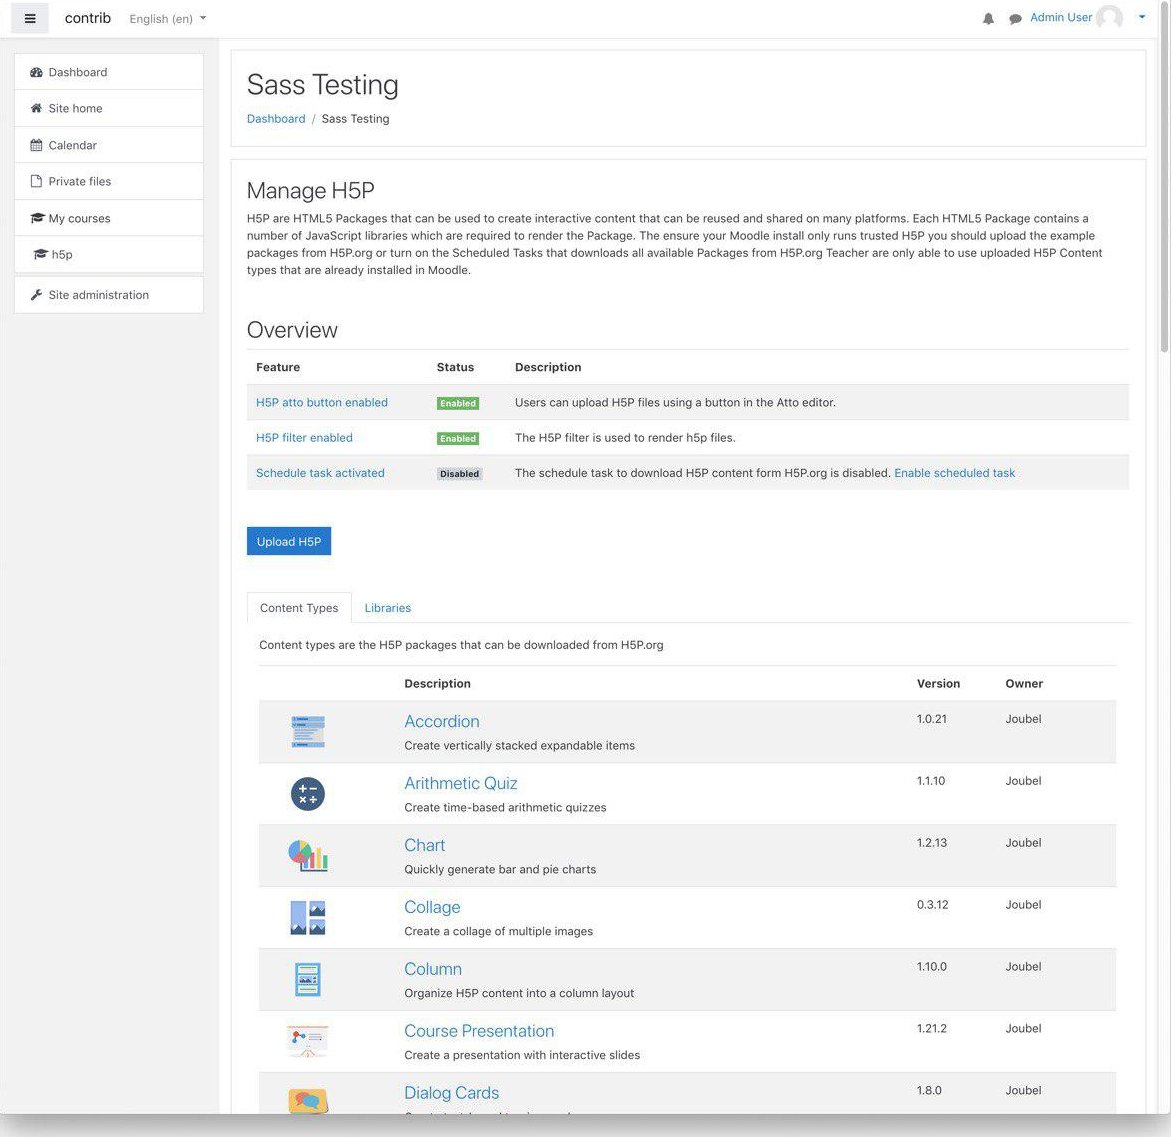Image resolution: width=1171 pixels, height=1137 pixels.
Task: Switch to the Content Types tab
Action: [299, 608]
